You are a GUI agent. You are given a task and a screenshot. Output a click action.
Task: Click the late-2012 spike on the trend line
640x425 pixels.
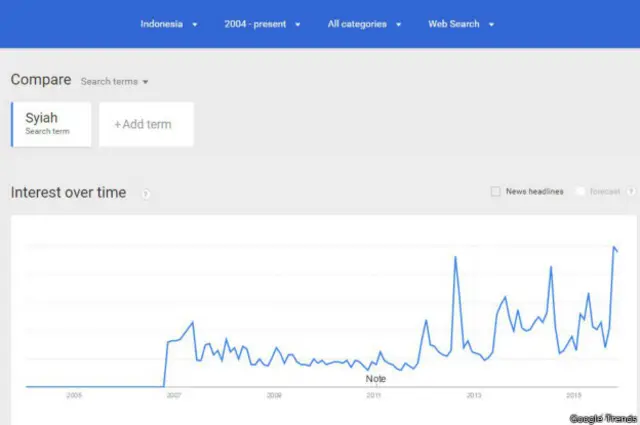pyautogui.click(x=455, y=258)
